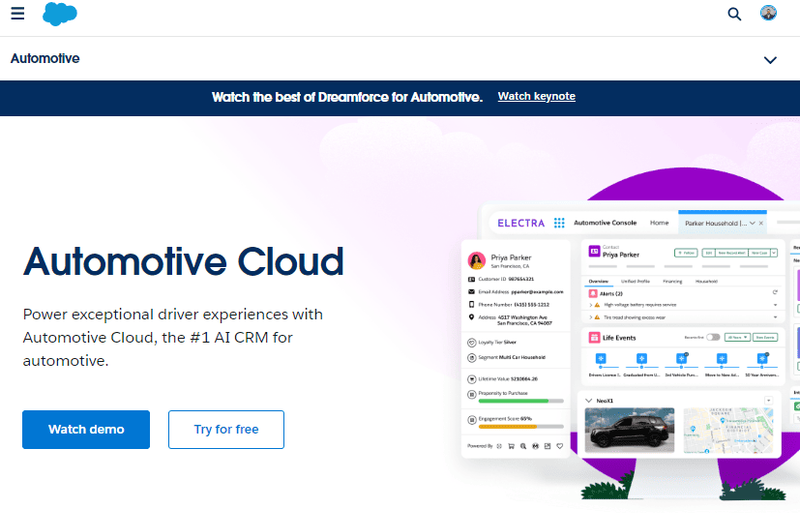Click the Email Address envelope icon
The width and height of the screenshot is (800, 513).
point(471,292)
